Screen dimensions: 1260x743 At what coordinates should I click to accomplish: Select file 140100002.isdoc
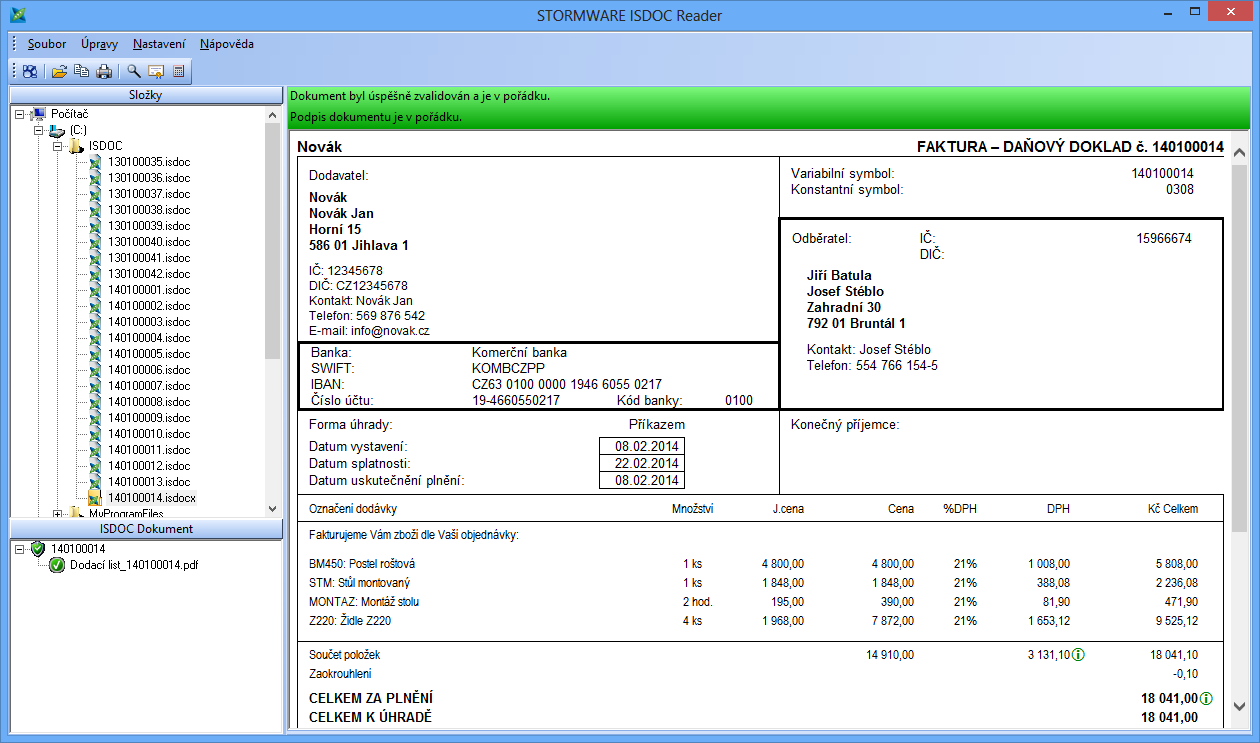pos(149,306)
